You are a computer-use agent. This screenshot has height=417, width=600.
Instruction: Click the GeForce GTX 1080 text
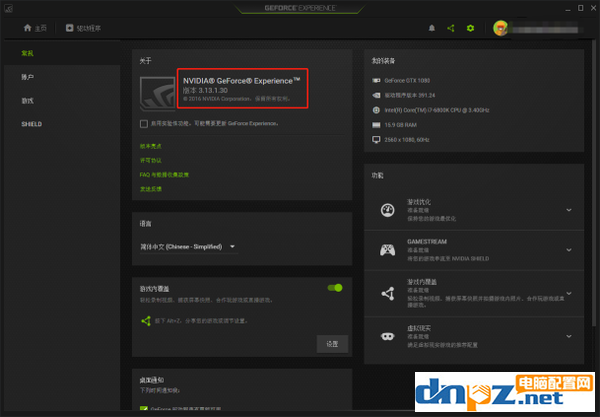(x=407, y=80)
